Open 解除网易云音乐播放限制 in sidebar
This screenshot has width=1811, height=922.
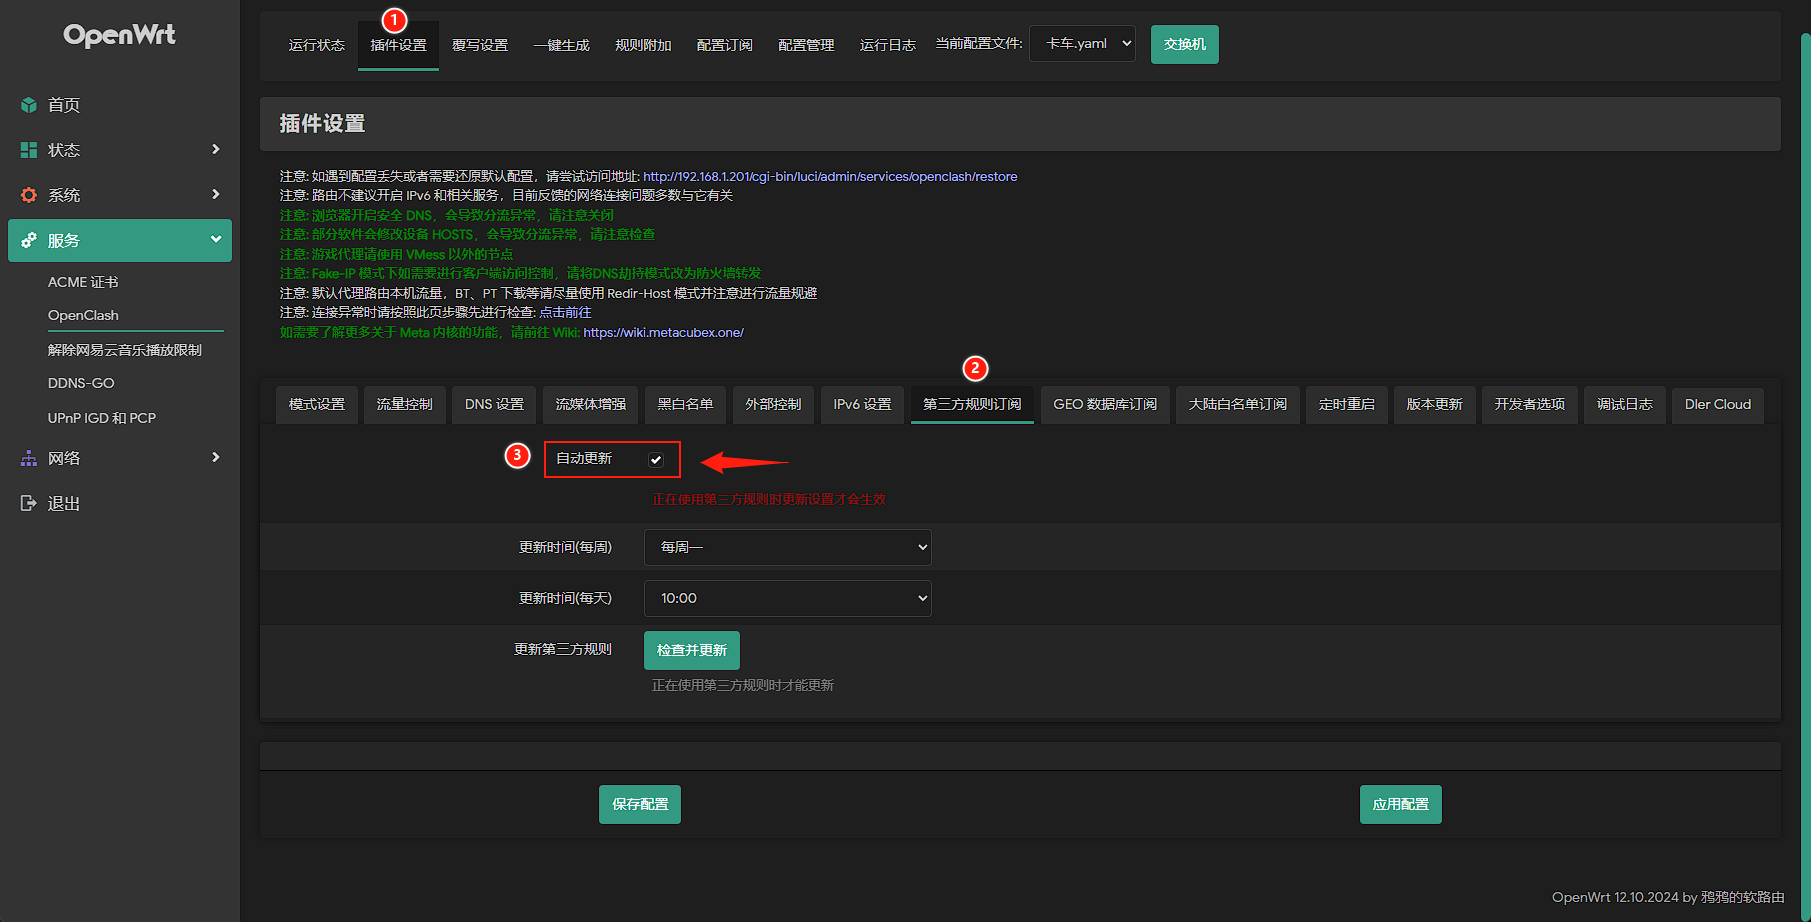point(125,350)
